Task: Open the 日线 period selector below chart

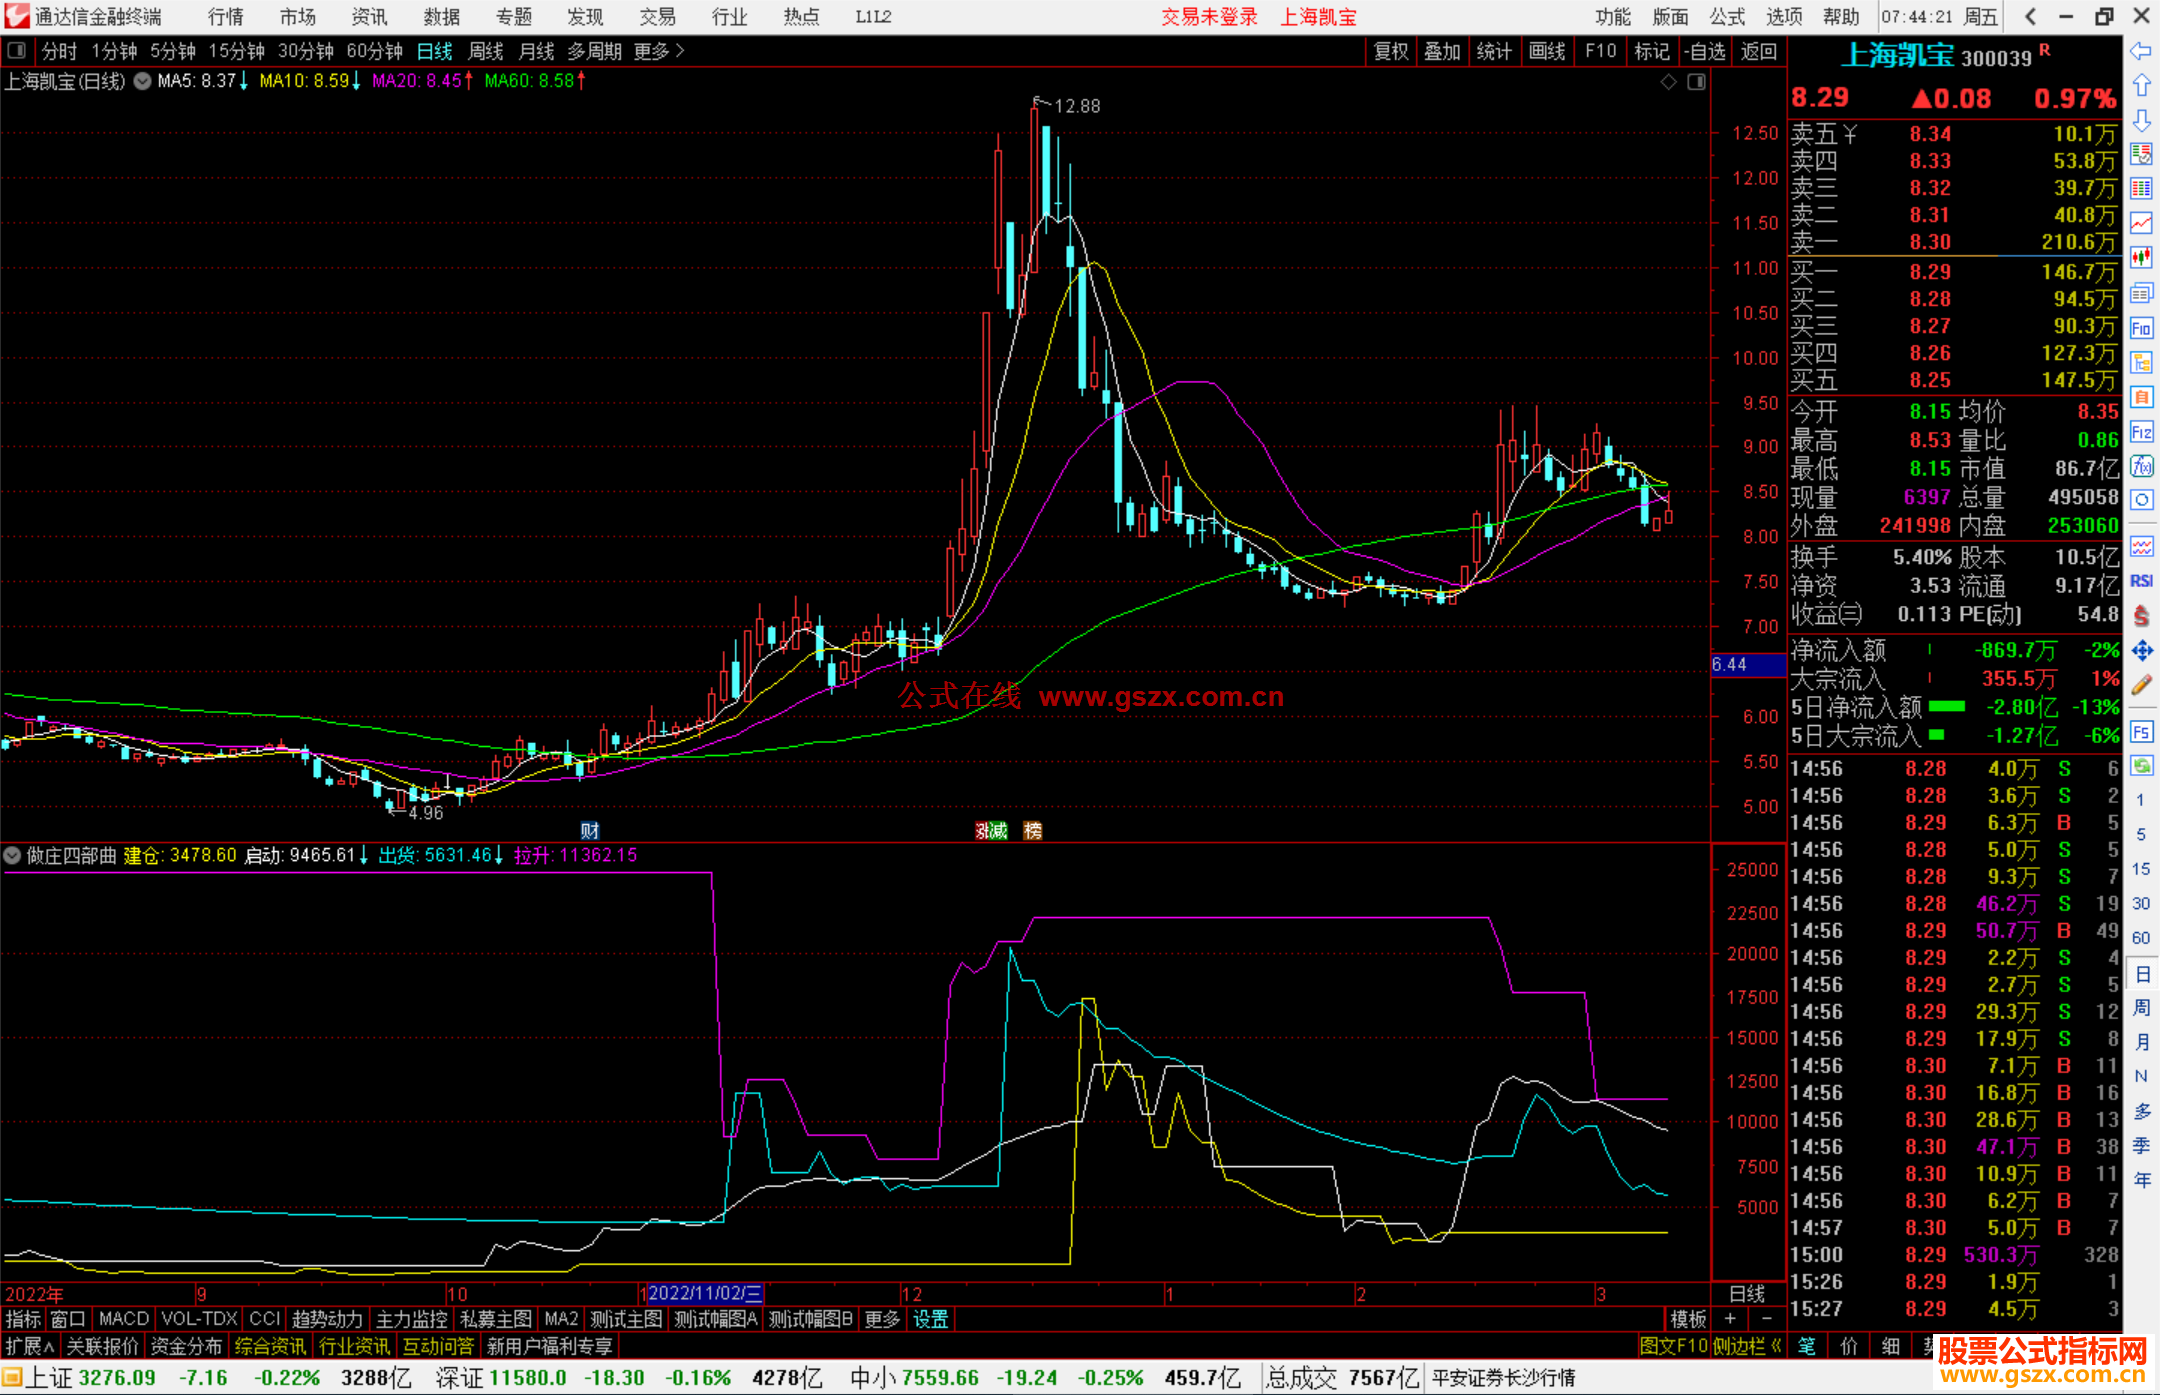Action: [1747, 1293]
